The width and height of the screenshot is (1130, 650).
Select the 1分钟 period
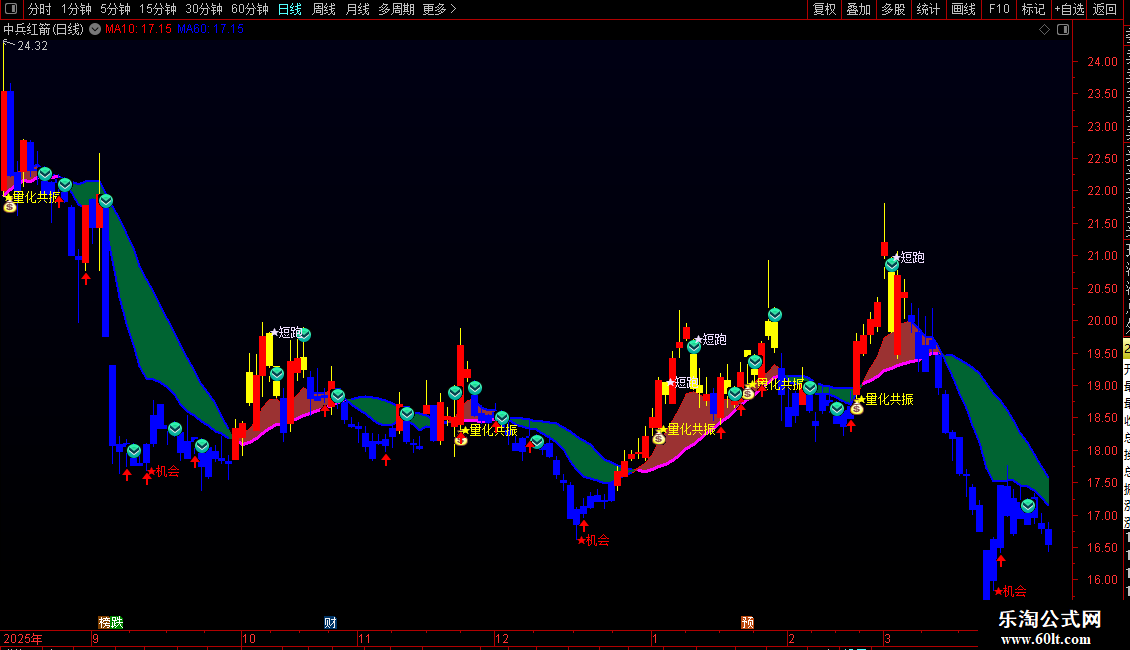(76, 9)
